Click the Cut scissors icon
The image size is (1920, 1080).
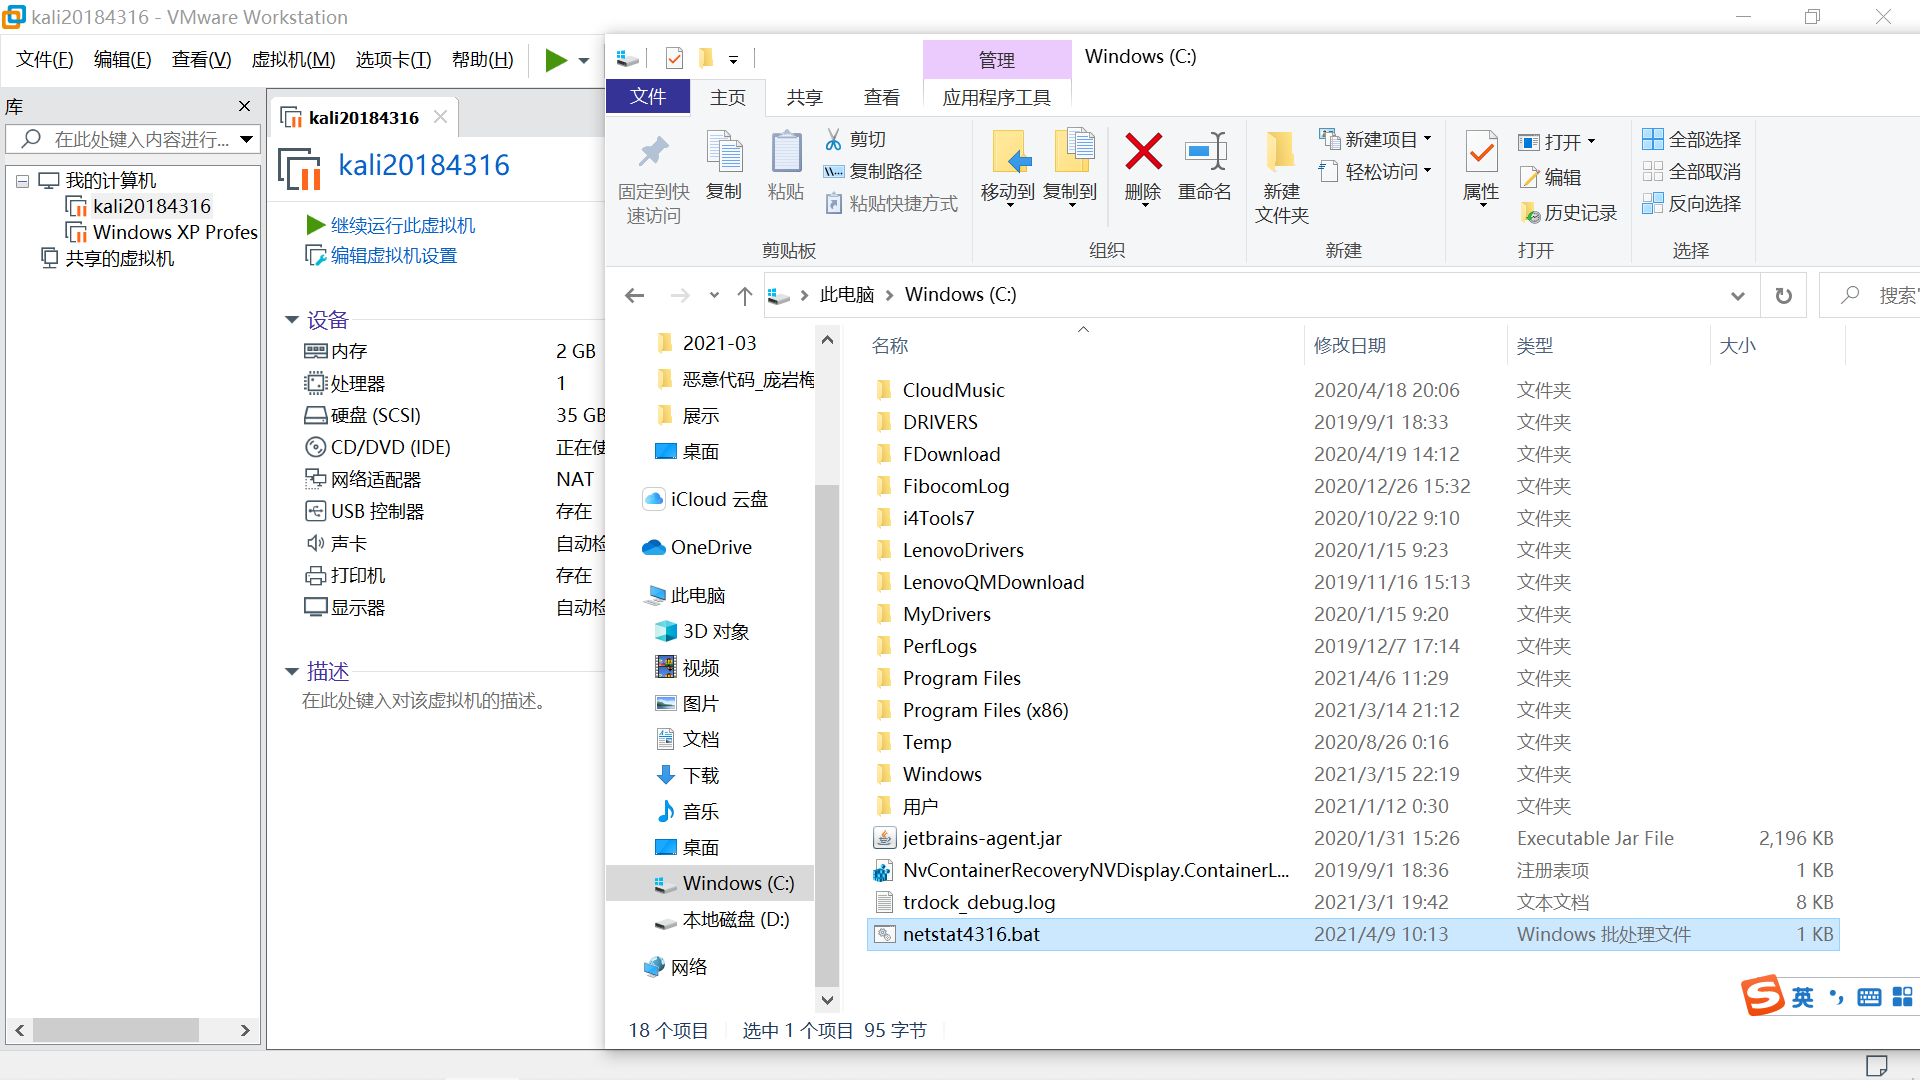(834, 139)
